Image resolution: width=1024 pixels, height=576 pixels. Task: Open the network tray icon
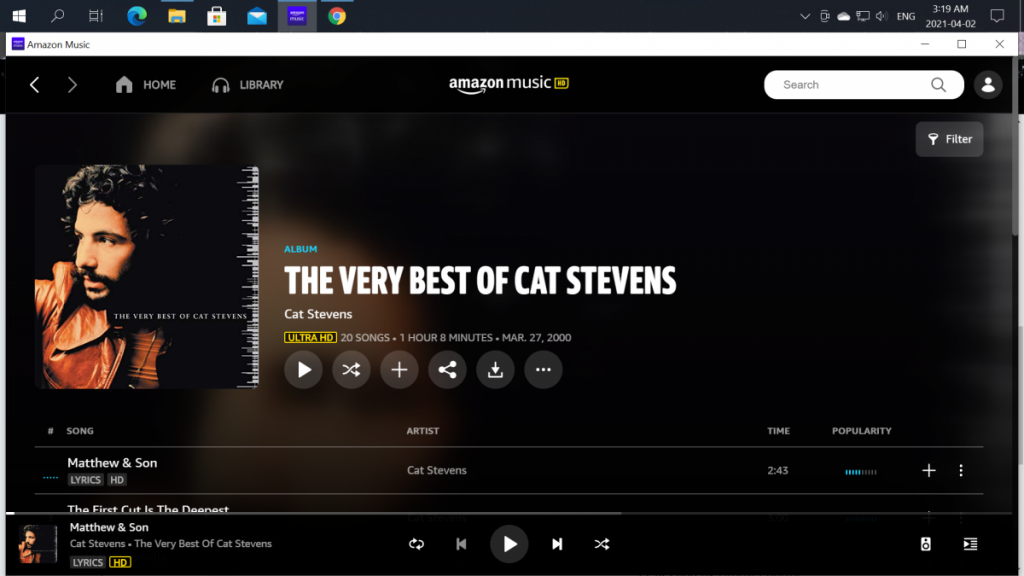(863, 16)
